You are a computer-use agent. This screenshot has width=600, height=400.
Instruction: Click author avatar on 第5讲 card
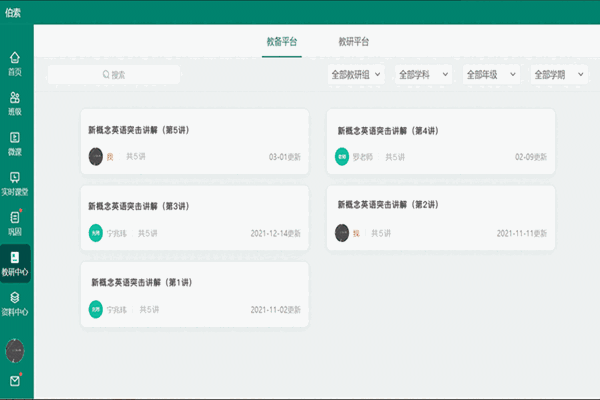tap(96, 157)
